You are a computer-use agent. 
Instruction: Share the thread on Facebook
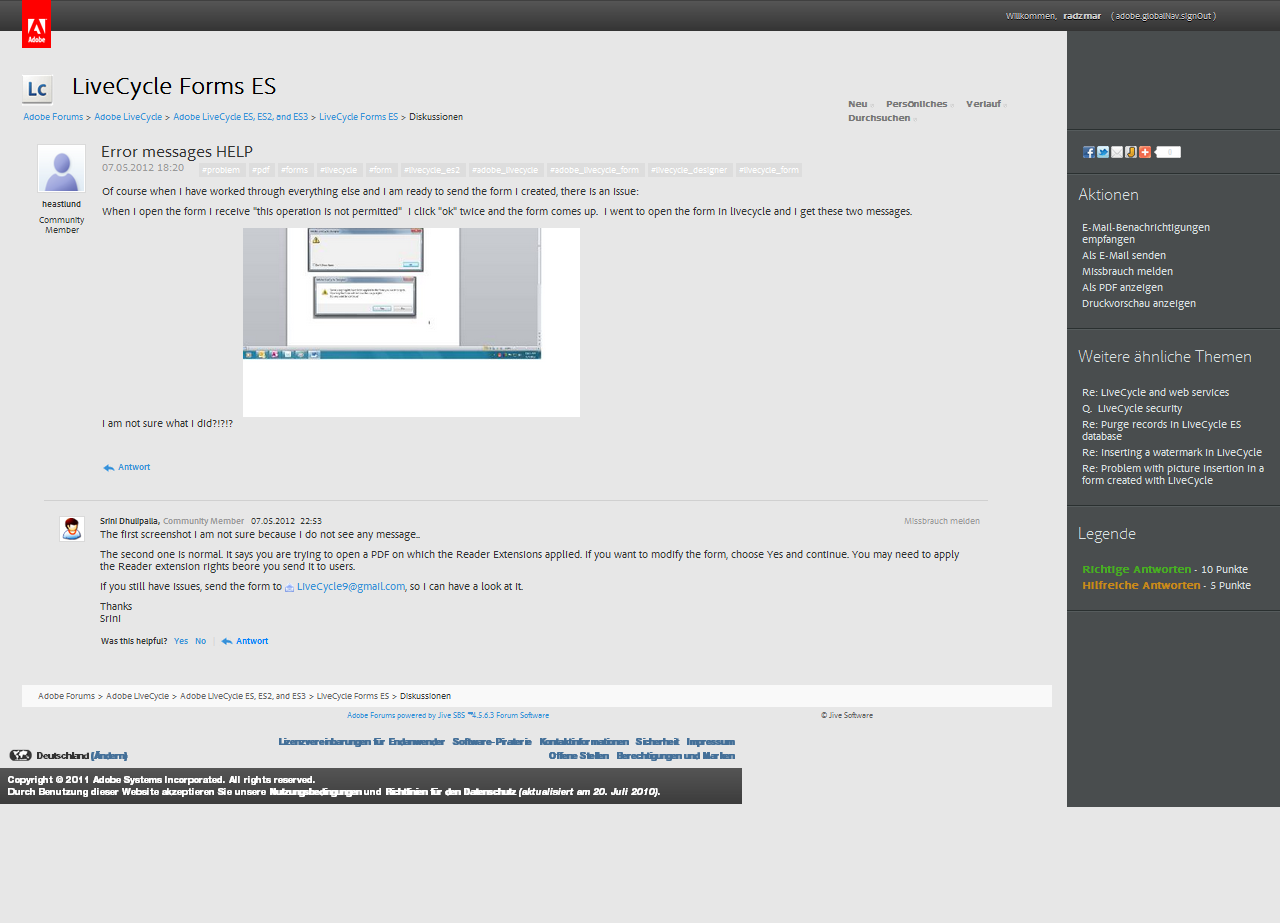tap(1088, 152)
